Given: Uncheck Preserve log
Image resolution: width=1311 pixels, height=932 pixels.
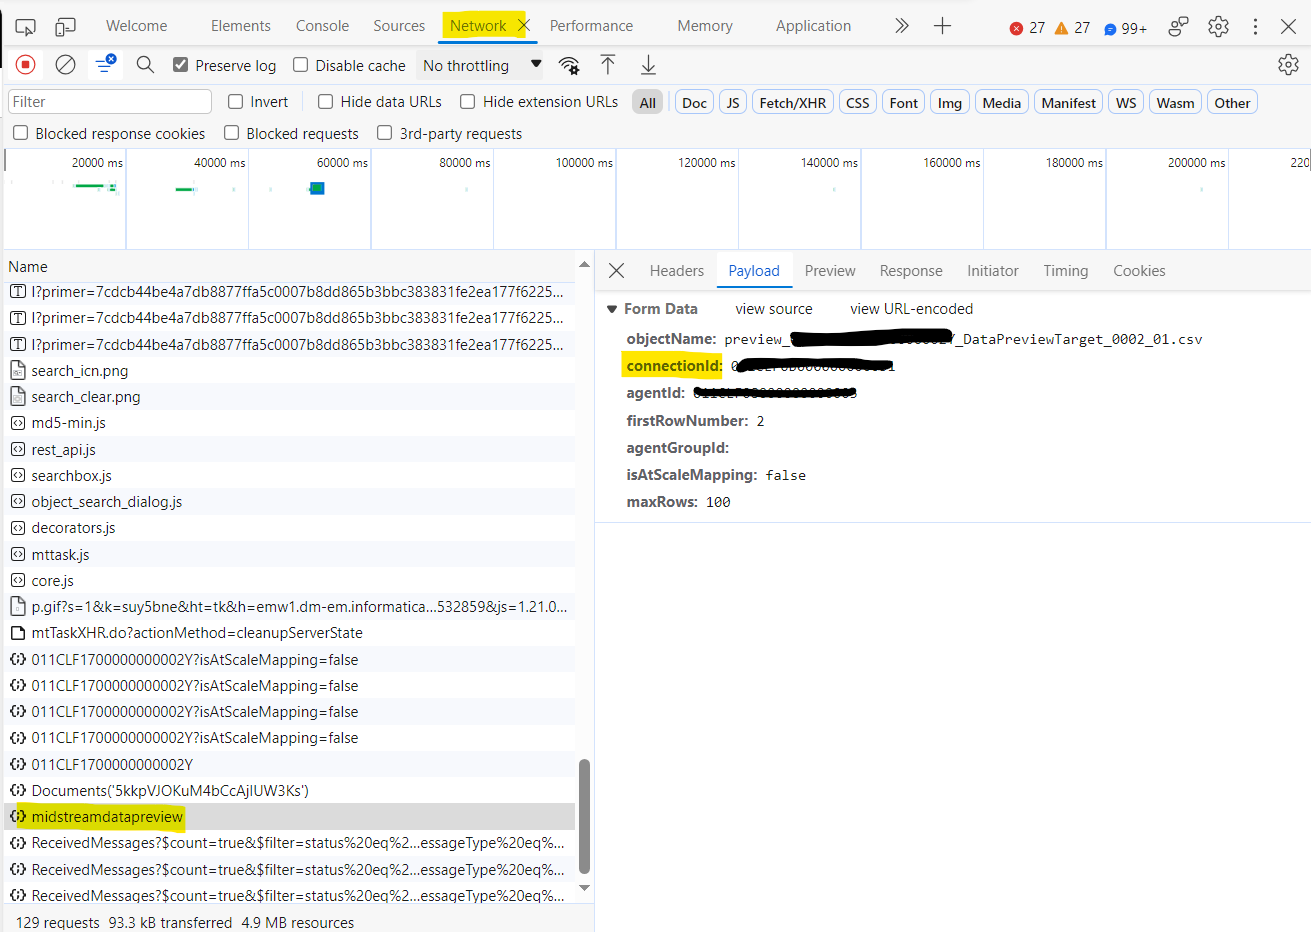Looking at the screenshot, I should 181,65.
